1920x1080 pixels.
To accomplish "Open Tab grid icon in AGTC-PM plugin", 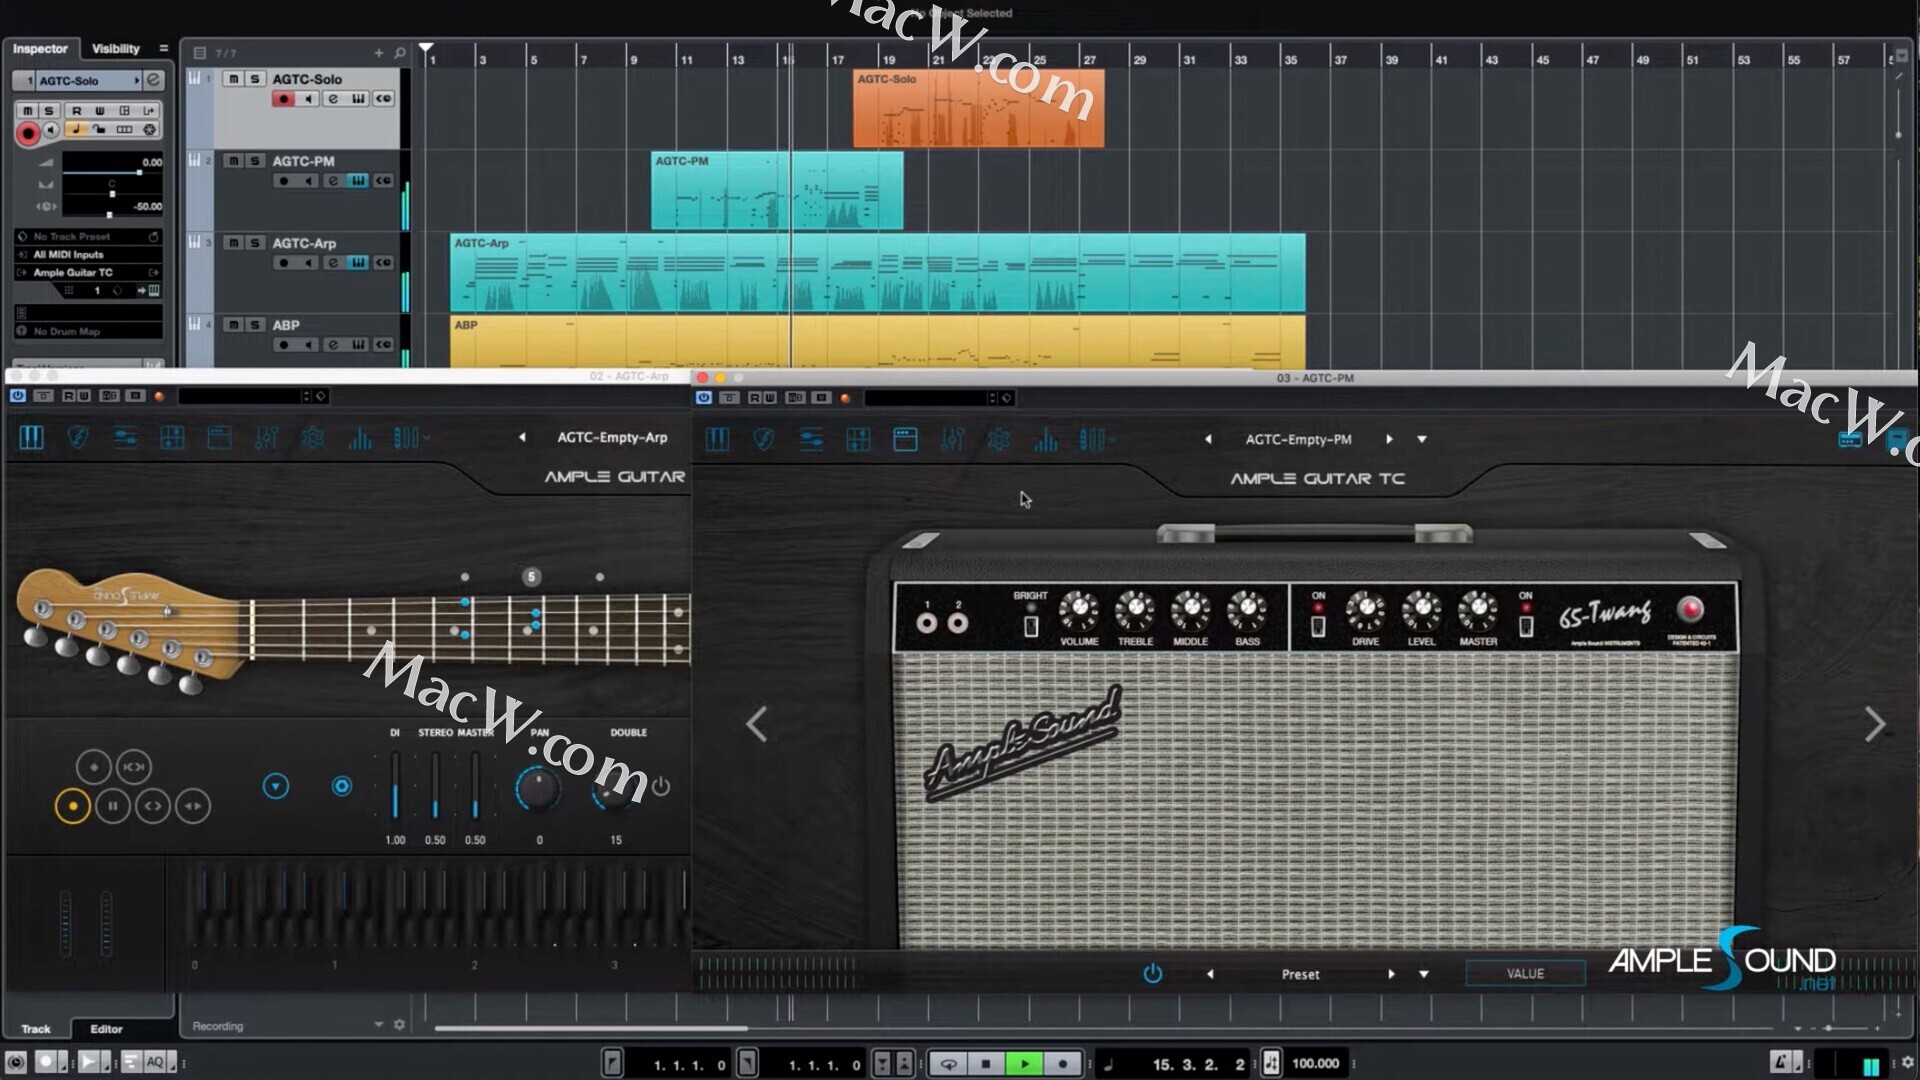I will point(858,440).
